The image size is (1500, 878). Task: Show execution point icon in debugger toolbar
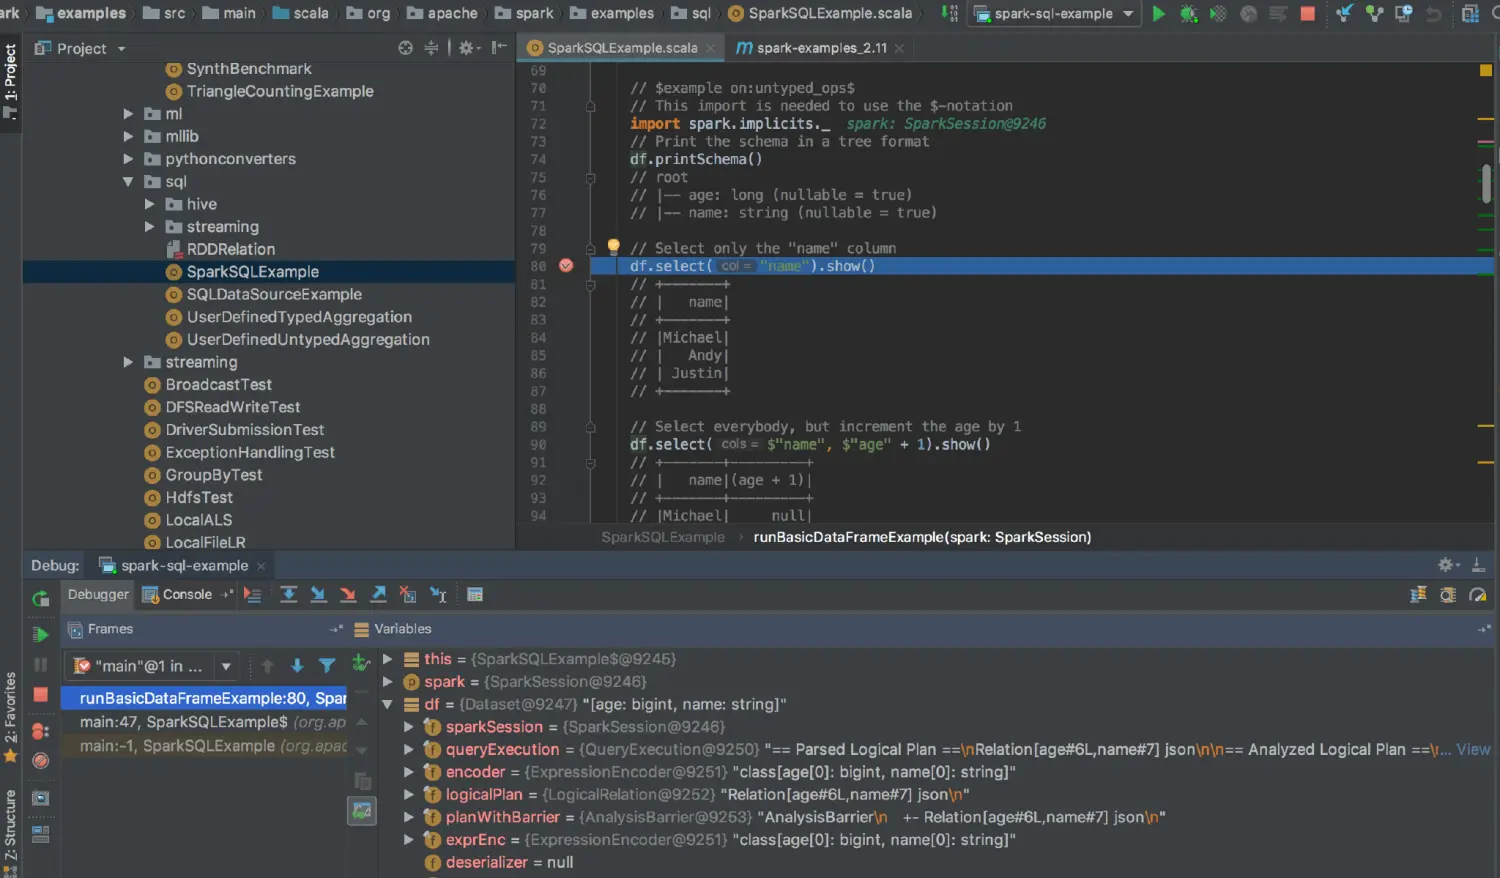click(x=252, y=595)
